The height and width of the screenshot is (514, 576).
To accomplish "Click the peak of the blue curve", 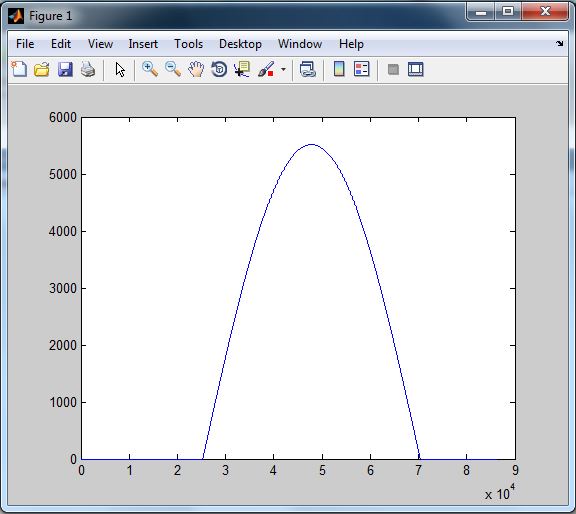I will point(311,144).
